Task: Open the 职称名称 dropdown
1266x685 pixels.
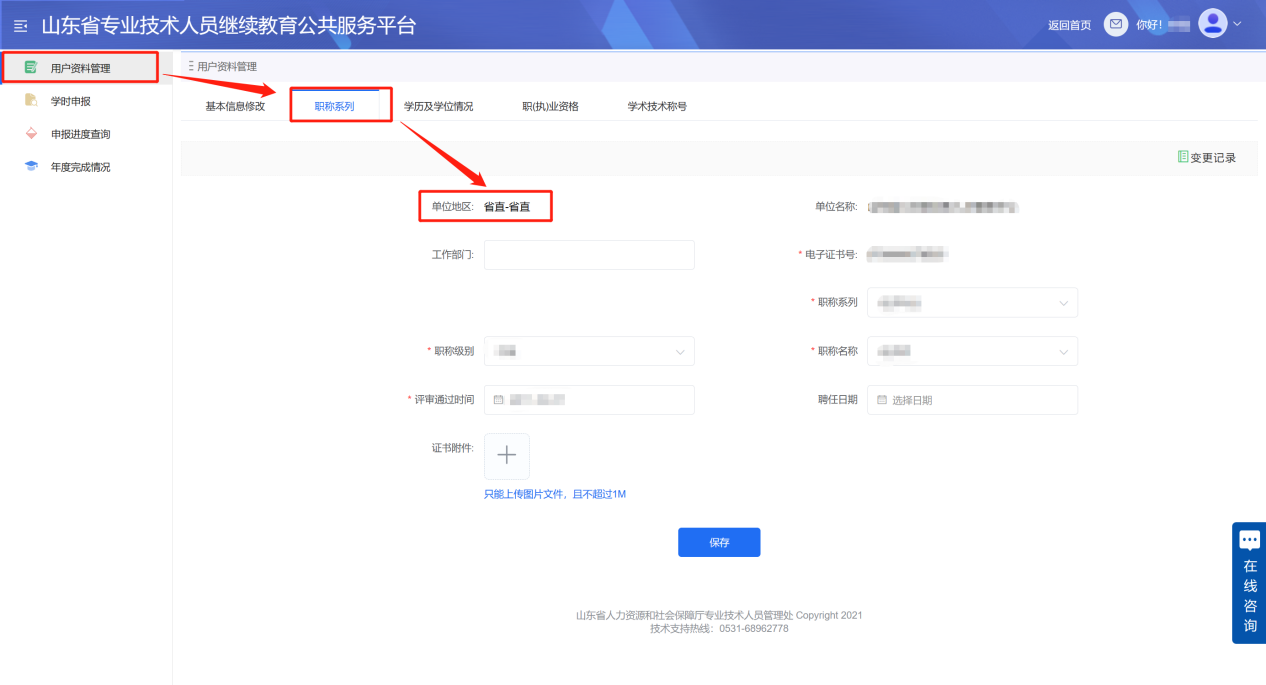Action: 971,351
